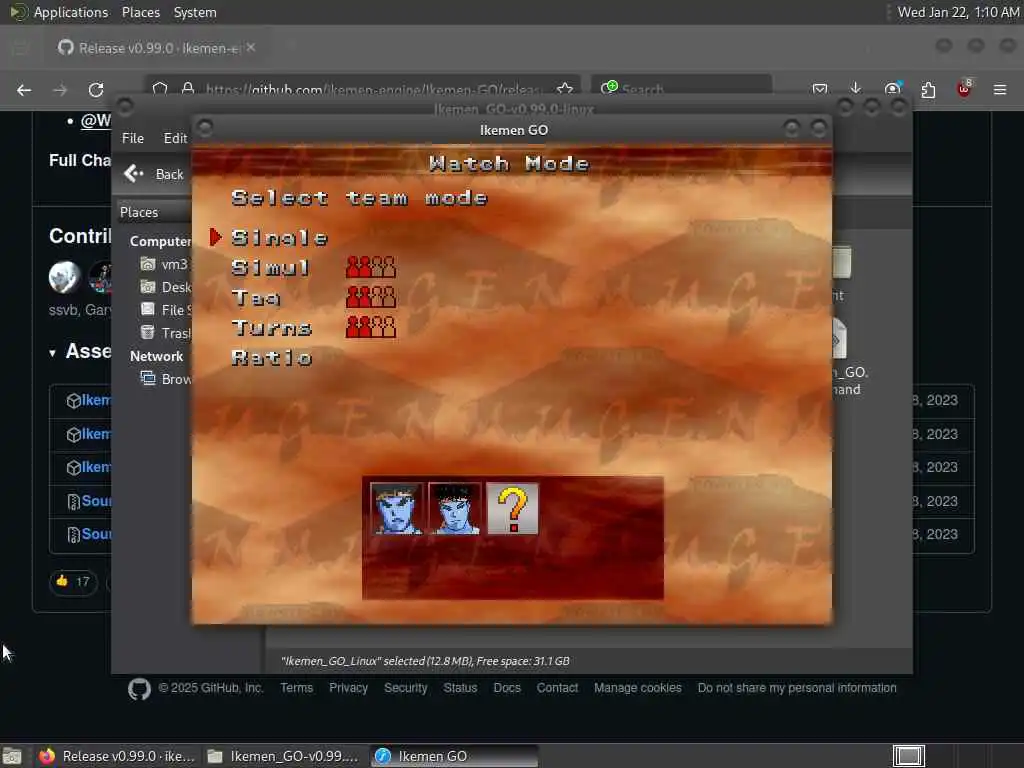Click Do not share my personal information
1024x768 pixels.
click(797, 688)
